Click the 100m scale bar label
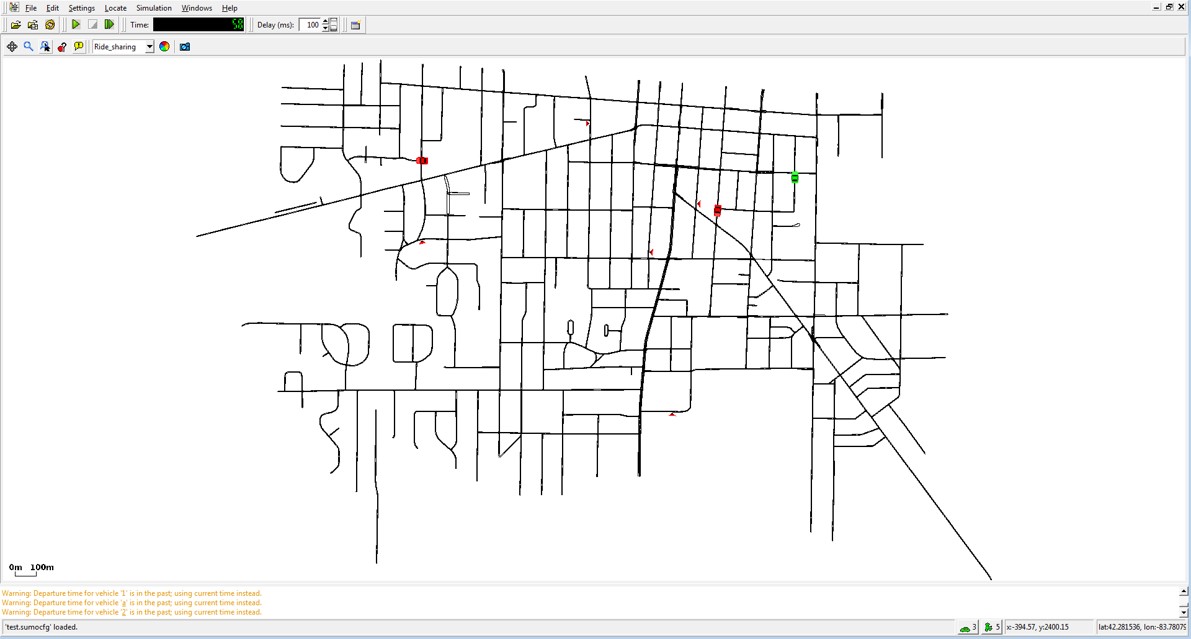The width and height of the screenshot is (1191, 639). [x=42, y=567]
